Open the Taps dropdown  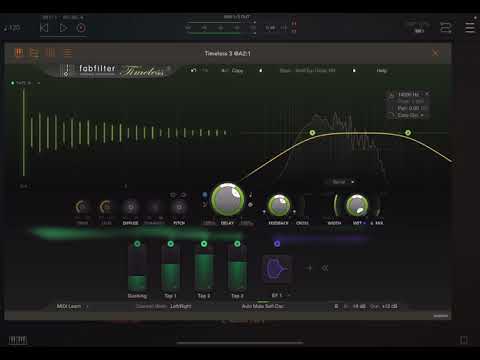tap(26, 83)
